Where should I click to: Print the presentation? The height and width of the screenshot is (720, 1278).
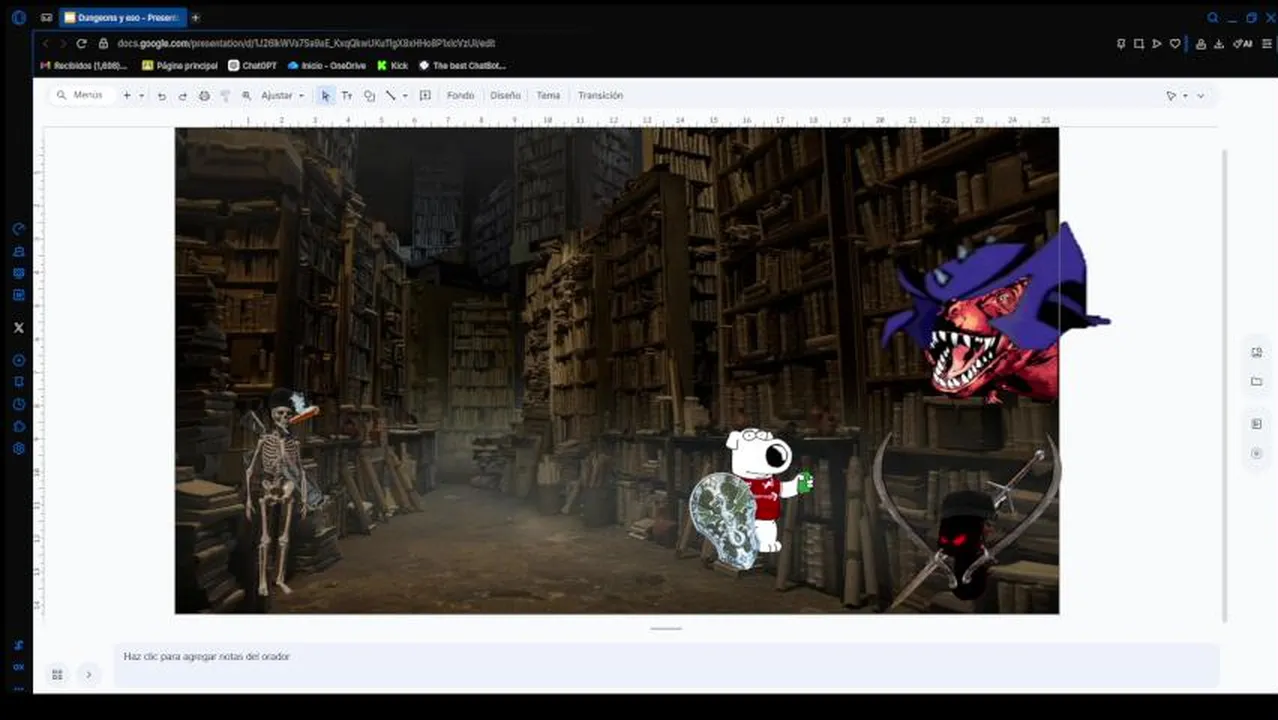pyautogui.click(x=204, y=96)
